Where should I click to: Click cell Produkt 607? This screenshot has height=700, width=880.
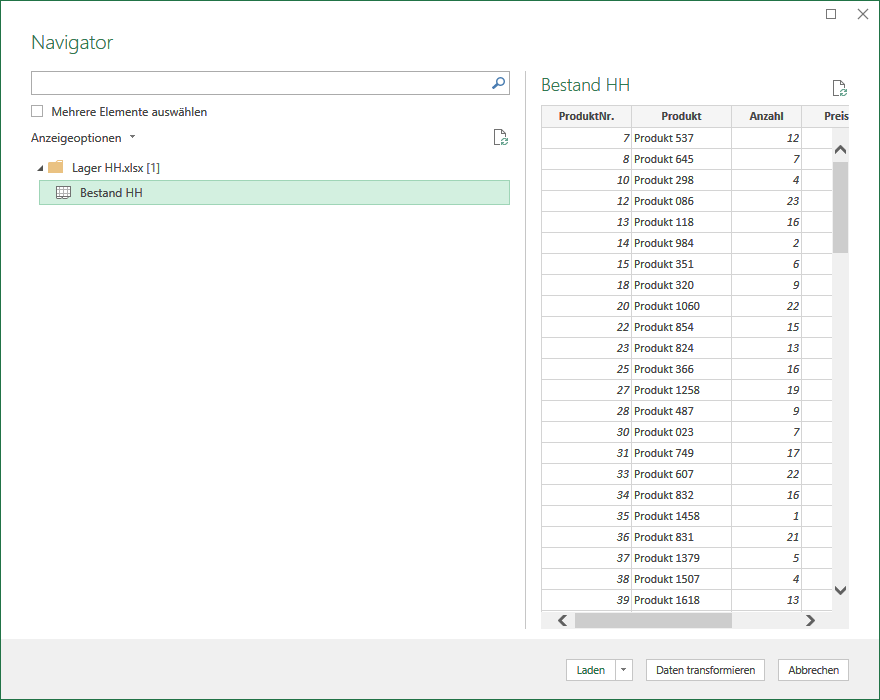681,474
